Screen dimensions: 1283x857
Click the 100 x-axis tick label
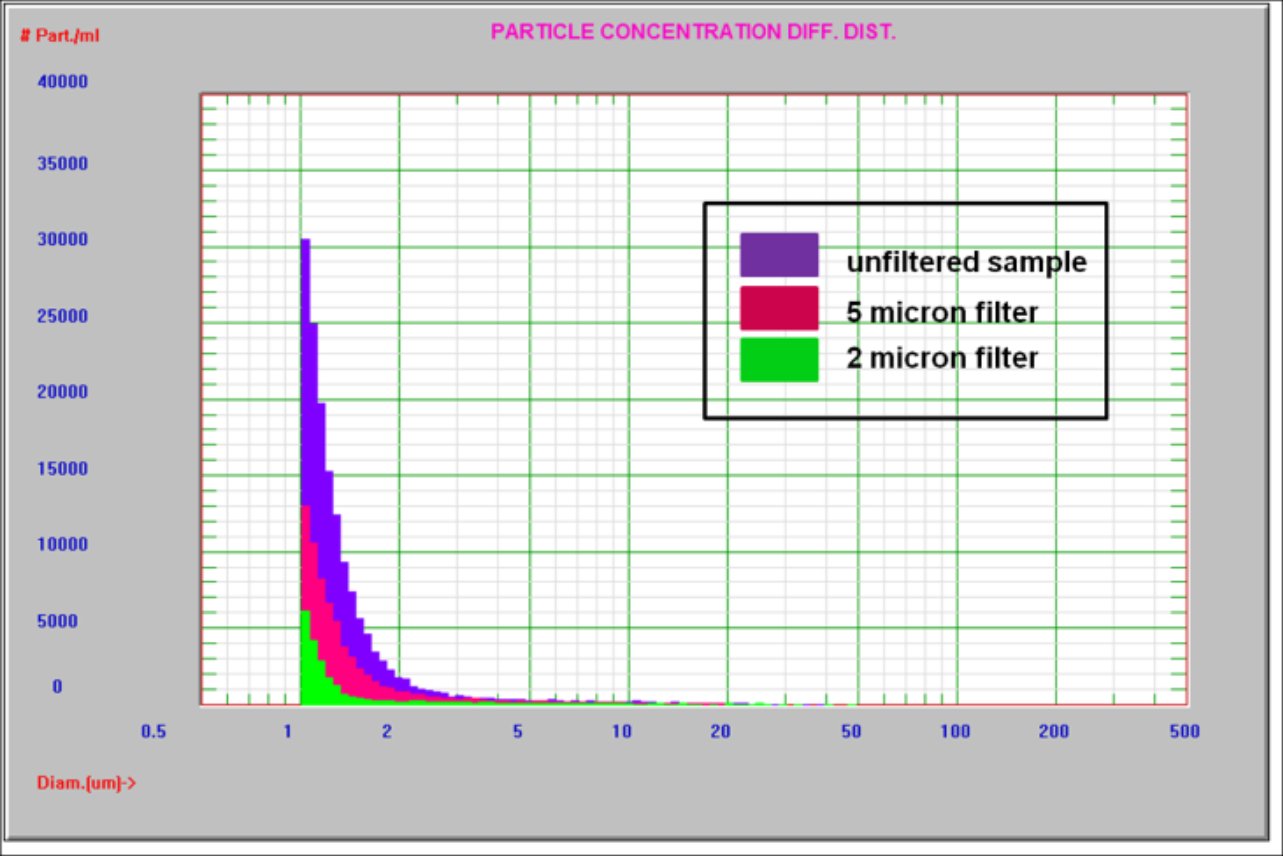(x=956, y=732)
